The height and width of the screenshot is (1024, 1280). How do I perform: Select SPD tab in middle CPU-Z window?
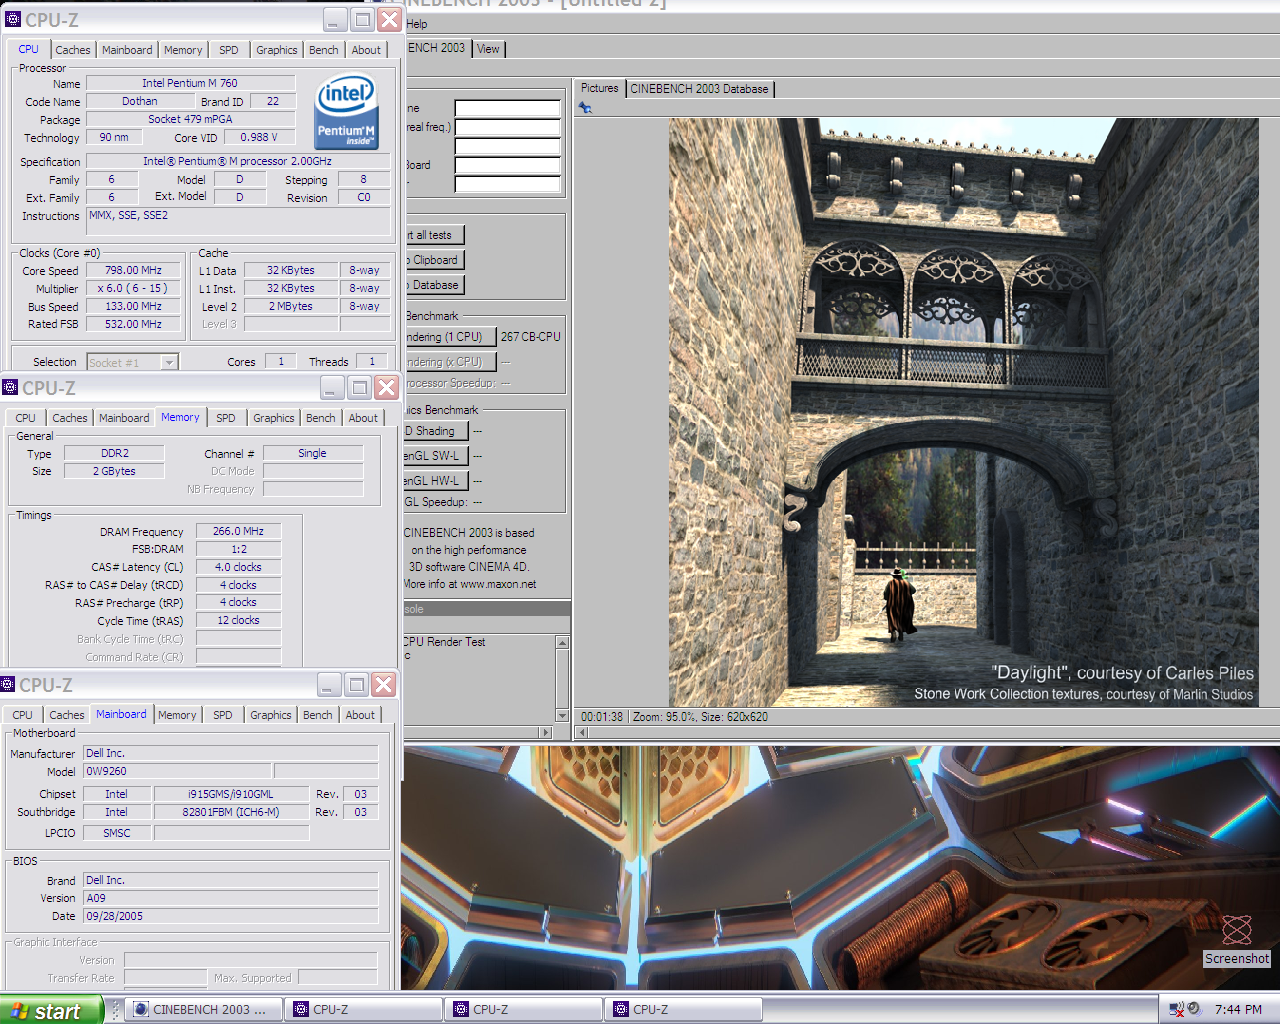tap(226, 418)
